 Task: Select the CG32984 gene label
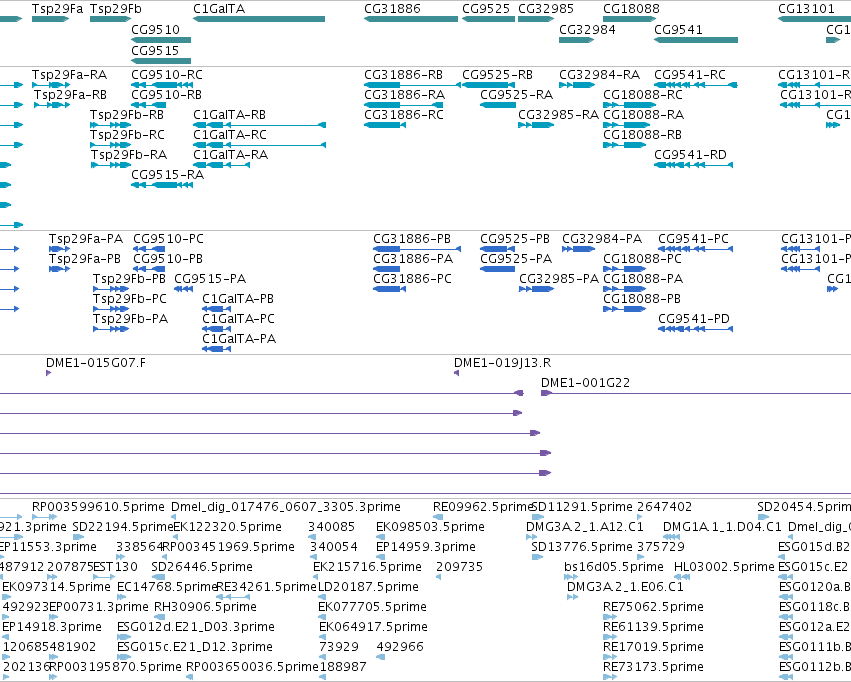(x=587, y=30)
